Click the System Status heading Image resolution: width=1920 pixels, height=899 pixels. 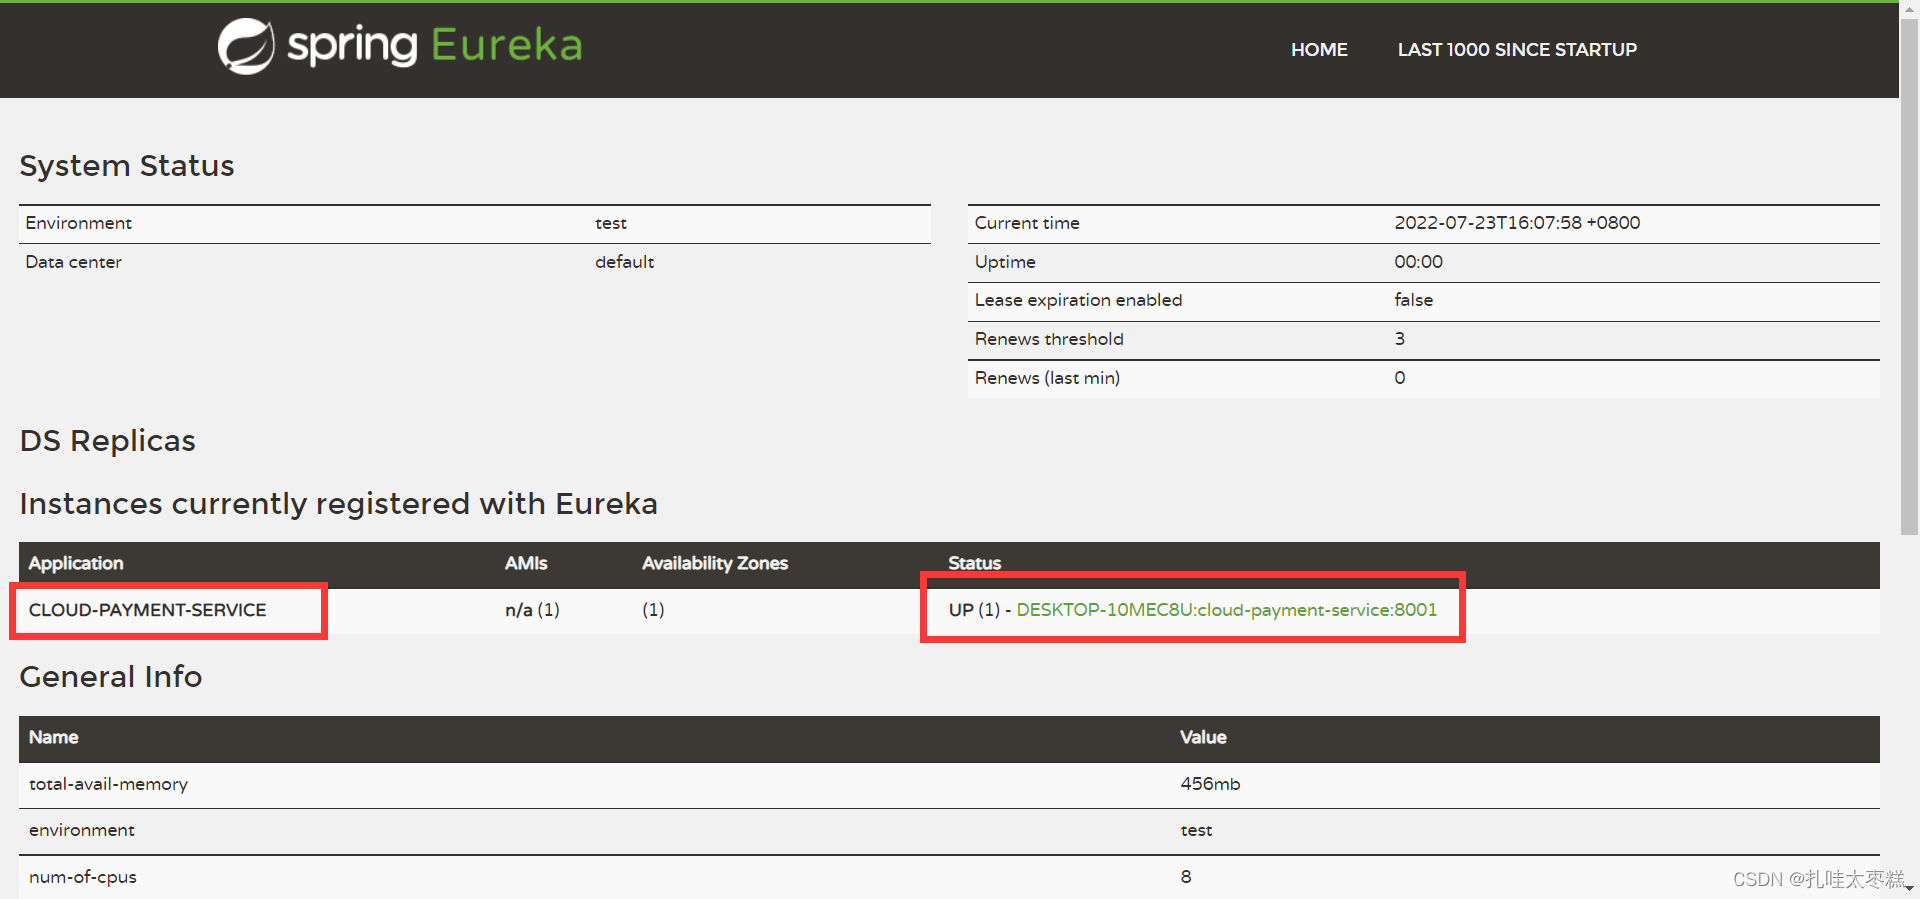tap(127, 166)
